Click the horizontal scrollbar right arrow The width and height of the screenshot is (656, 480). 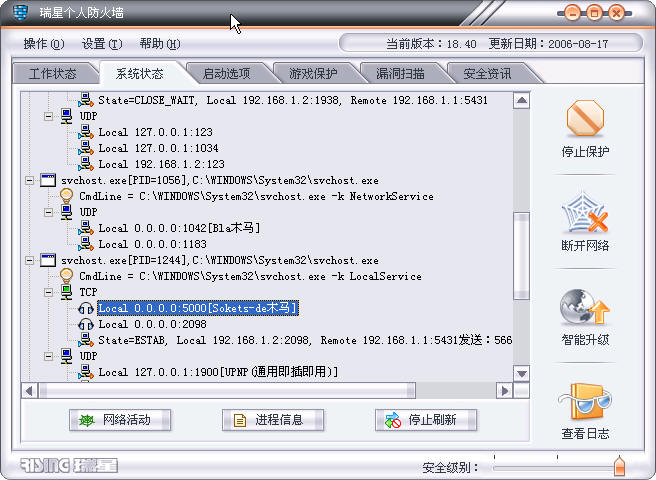(505, 391)
